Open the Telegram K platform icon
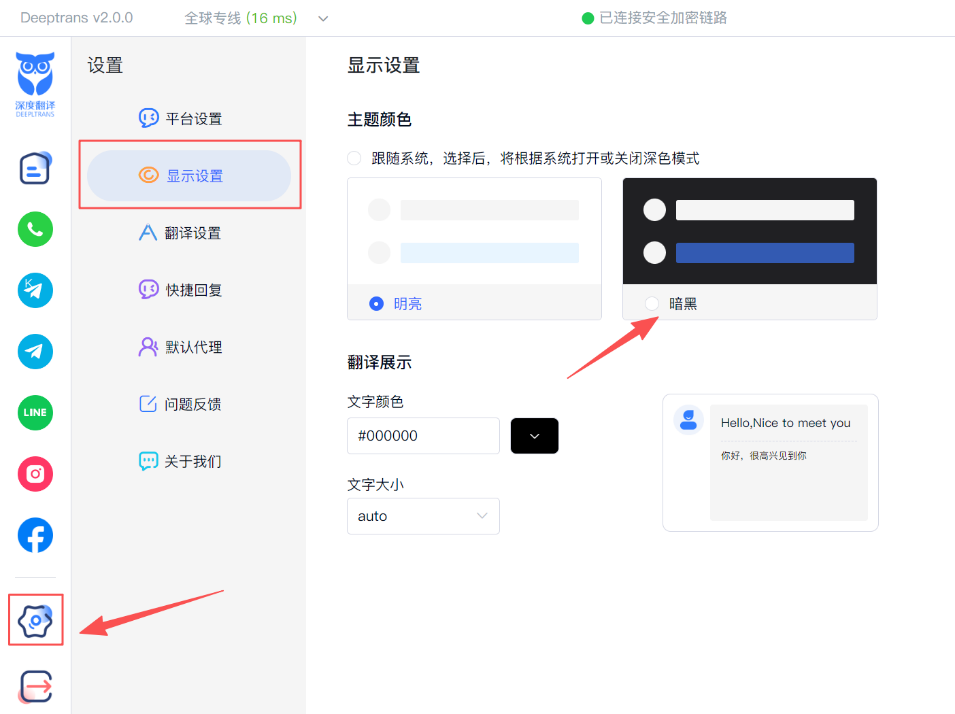This screenshot has height=714, width=955. pos(35,290)
